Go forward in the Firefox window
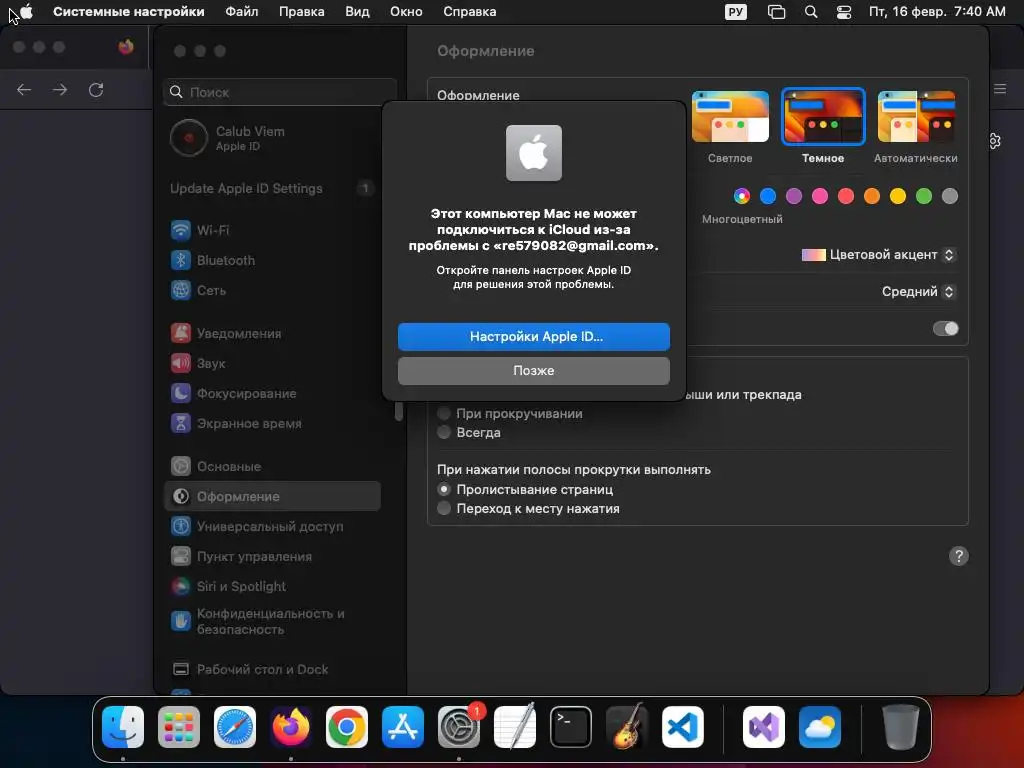Image resolution: width=1024 pixels, height=768 pixels. 60,89
